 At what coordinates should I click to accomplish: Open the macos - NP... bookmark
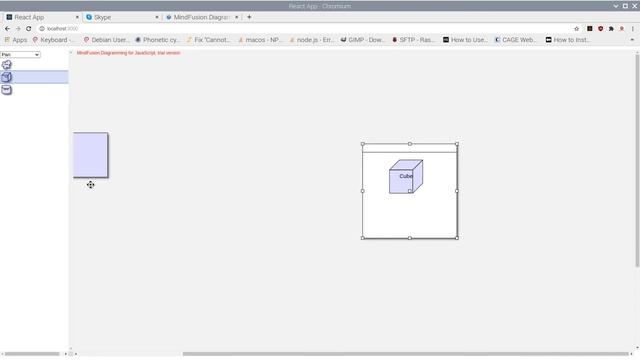[x=260, y=40]
